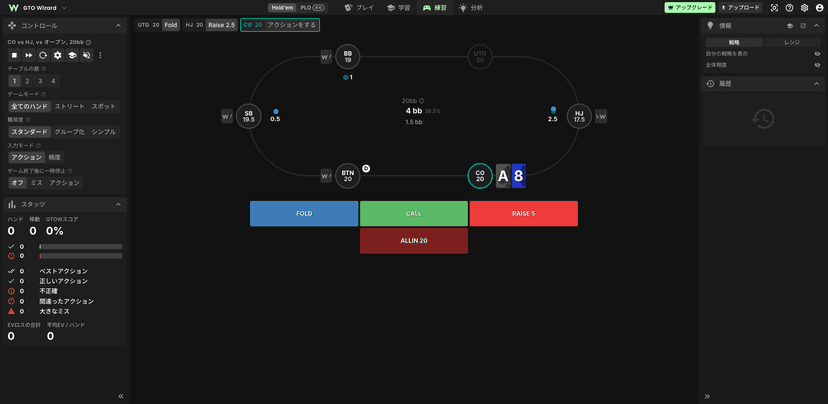
Task: Open the 分析 tab
Action: pyautogui.click(x=471, y=8)
